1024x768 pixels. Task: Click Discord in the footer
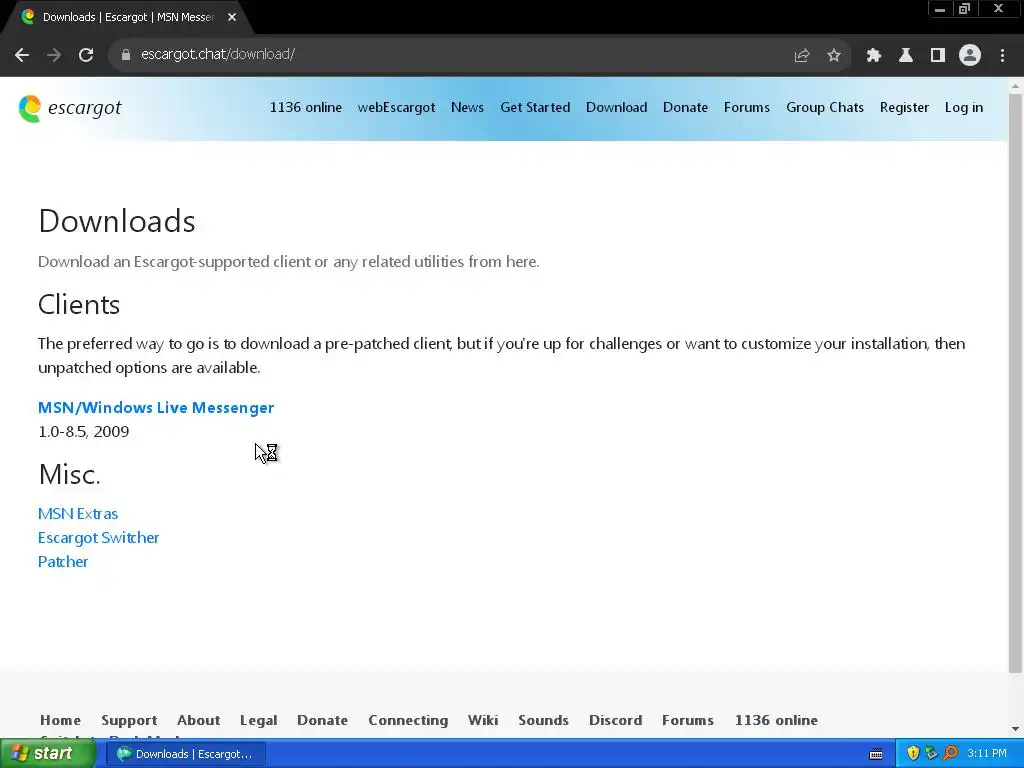[615, 720]
